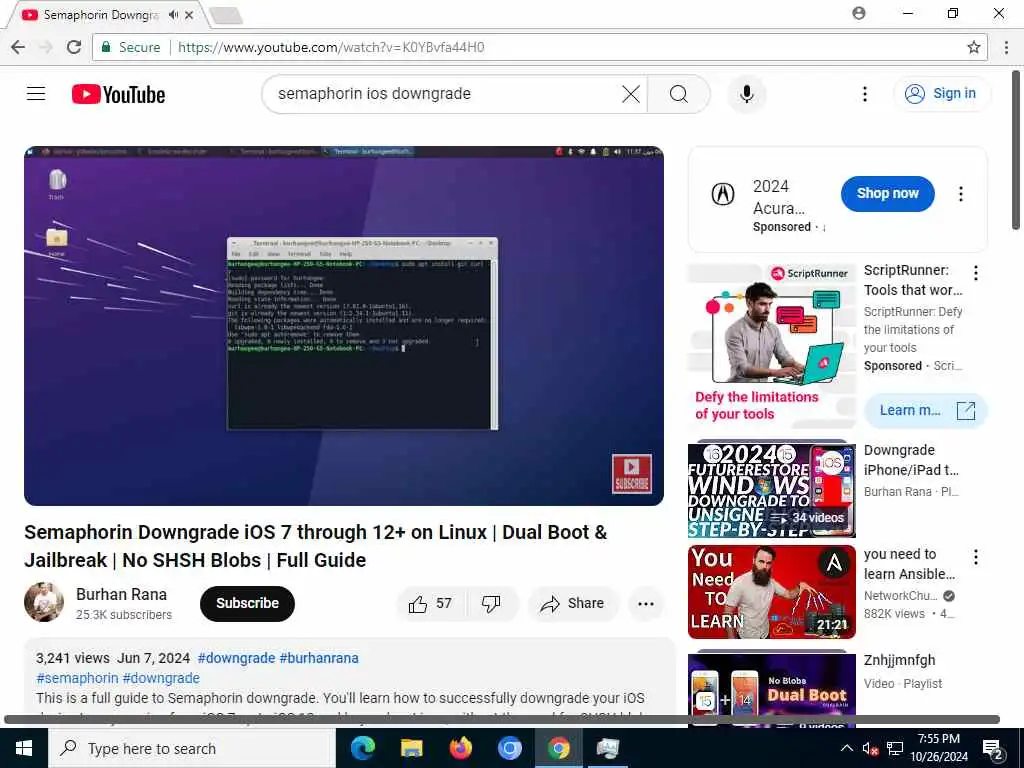1024x768 pixels.
Task: Bookmark this page with the star
Action: [x=974, y=47]
